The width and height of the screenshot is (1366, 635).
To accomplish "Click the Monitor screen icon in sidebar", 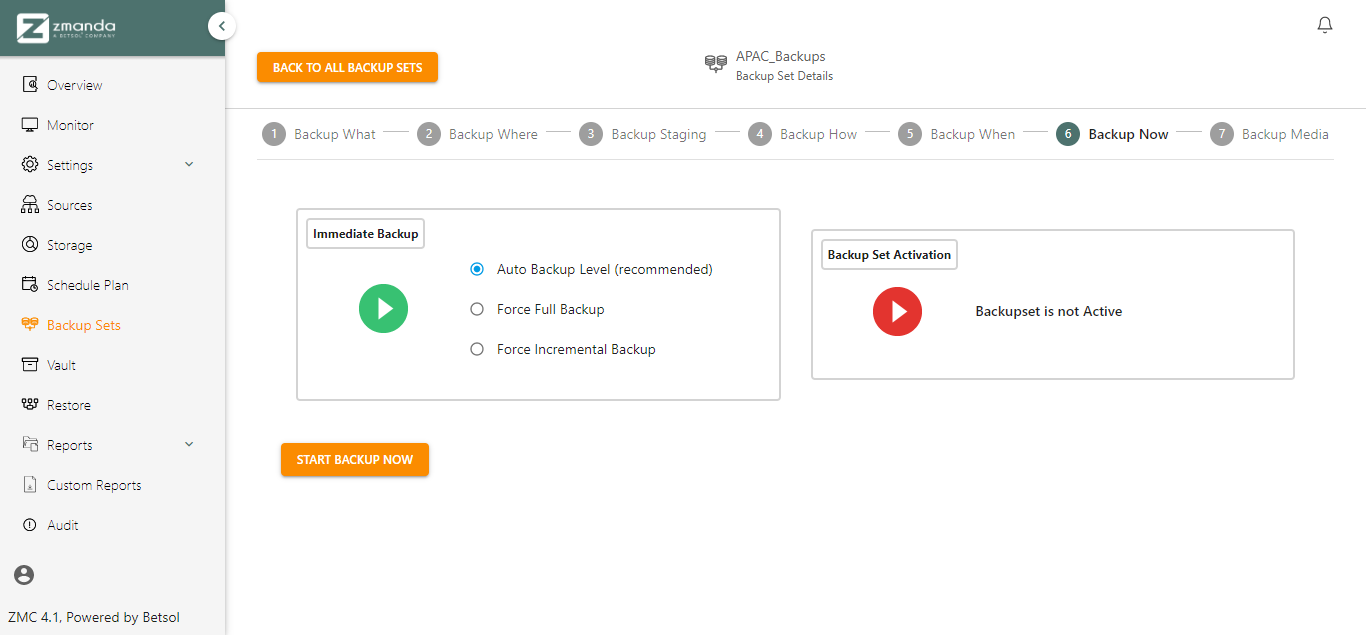I will coord(30,125).
